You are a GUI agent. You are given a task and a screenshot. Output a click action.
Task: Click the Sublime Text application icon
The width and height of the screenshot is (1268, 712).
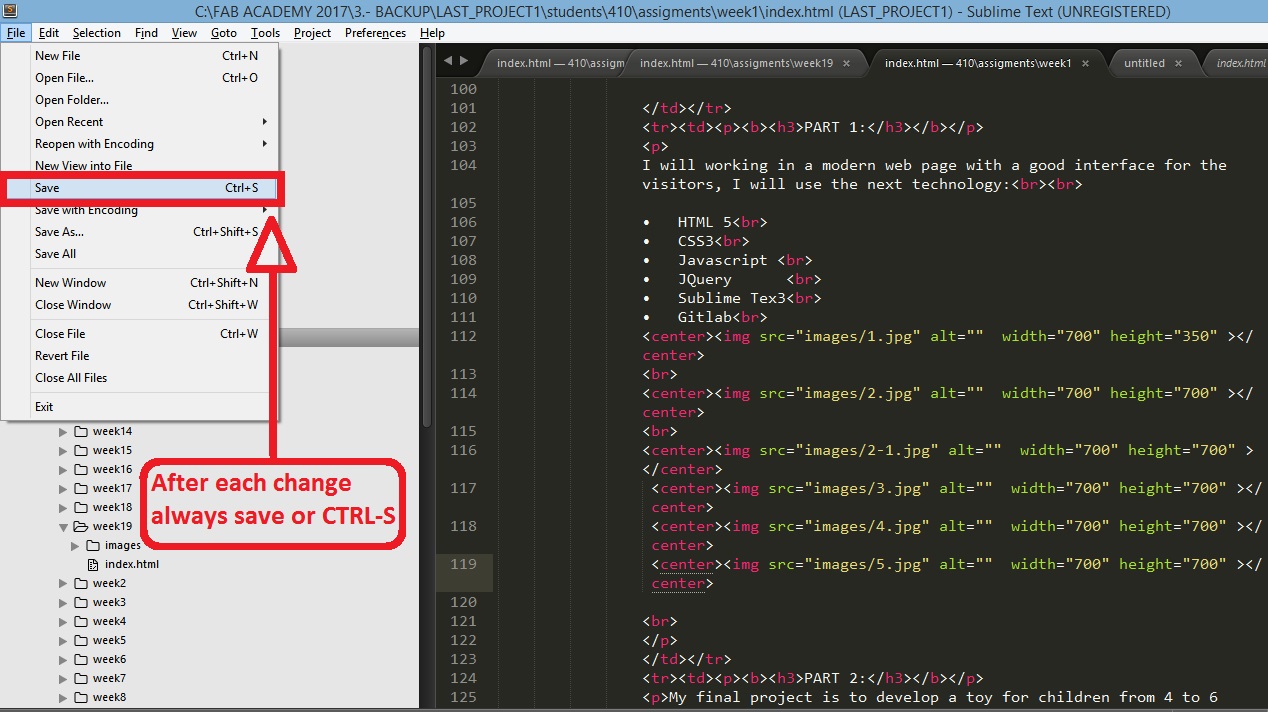(x=10, y=11)
